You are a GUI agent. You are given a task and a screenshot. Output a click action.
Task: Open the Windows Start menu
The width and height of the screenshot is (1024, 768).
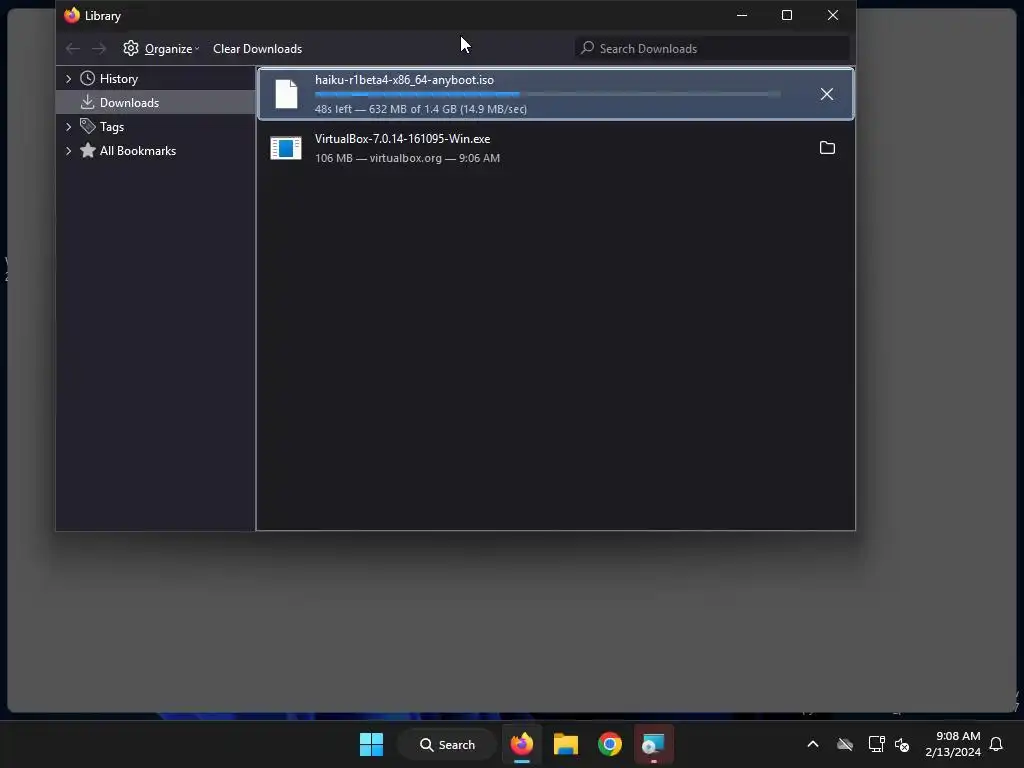click(372, 744)
